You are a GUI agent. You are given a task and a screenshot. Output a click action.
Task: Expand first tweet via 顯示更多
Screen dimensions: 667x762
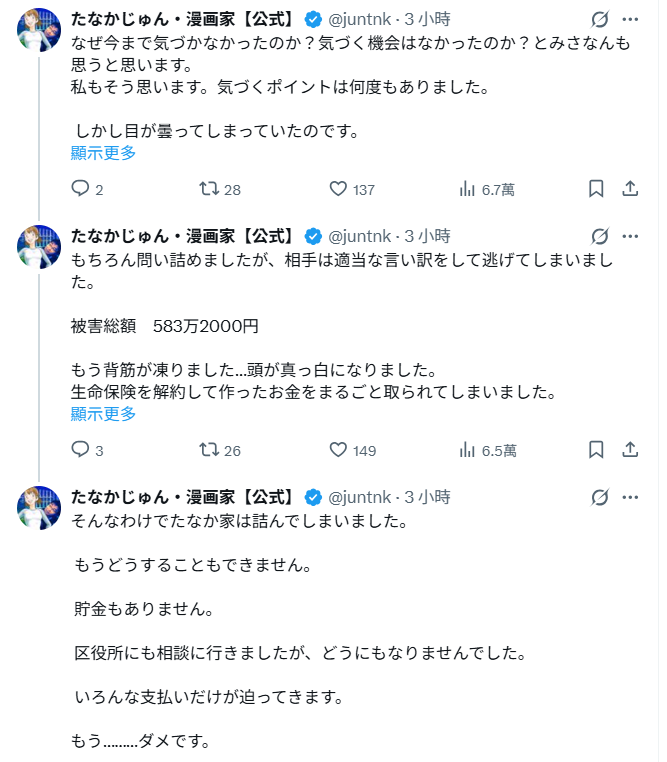(103, 153)
